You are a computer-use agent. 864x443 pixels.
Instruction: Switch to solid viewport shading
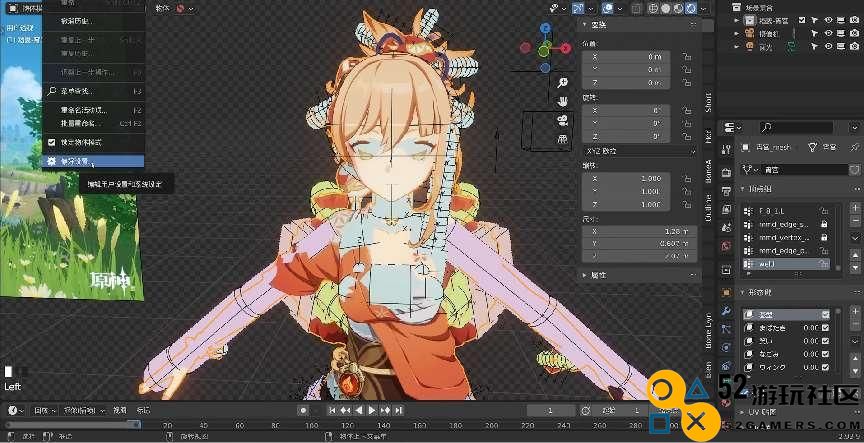pyautogui.click(x=666, y=8)
